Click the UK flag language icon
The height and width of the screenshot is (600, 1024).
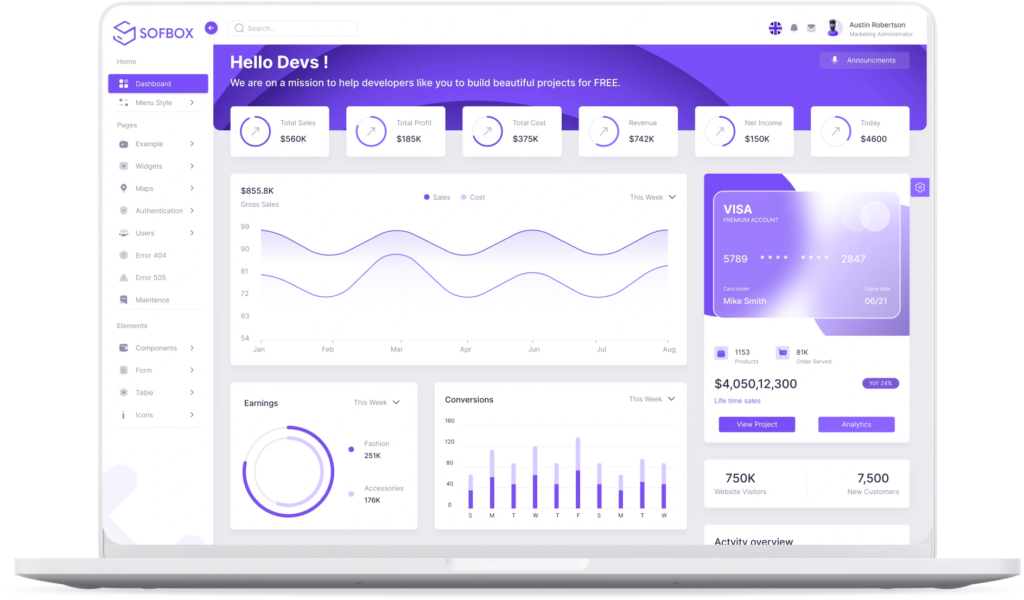[775, 28]
